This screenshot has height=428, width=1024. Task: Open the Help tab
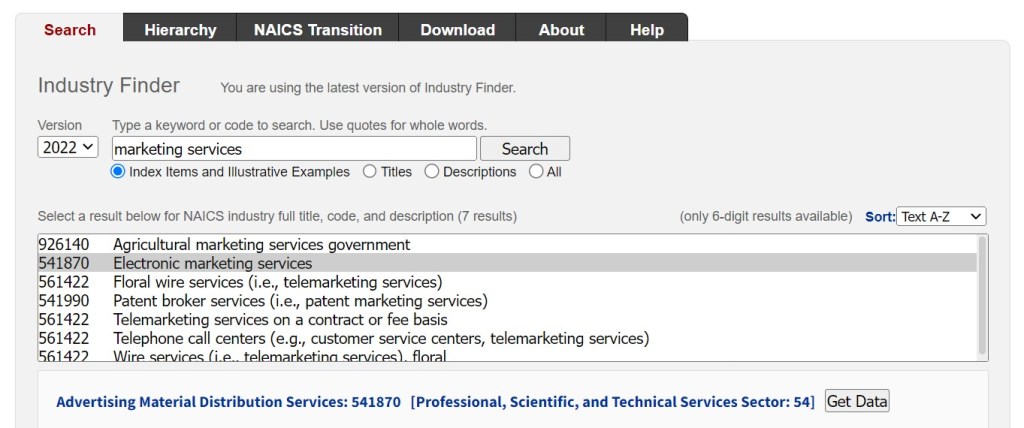pos(646,29)
